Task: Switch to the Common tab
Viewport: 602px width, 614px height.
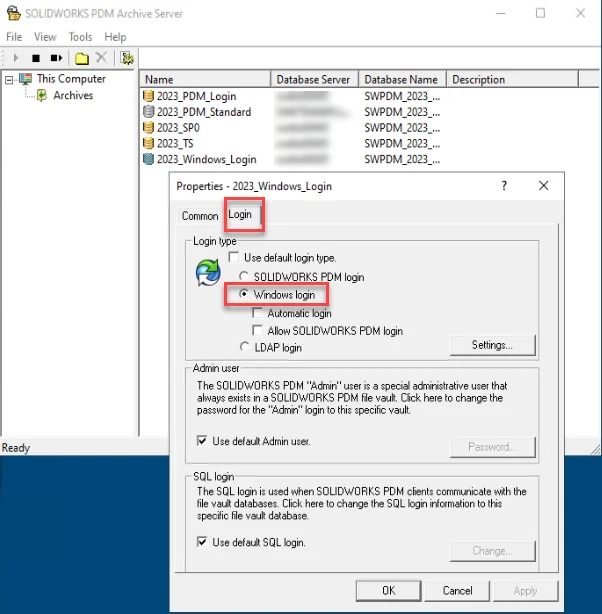Action: tap(200, 216)
